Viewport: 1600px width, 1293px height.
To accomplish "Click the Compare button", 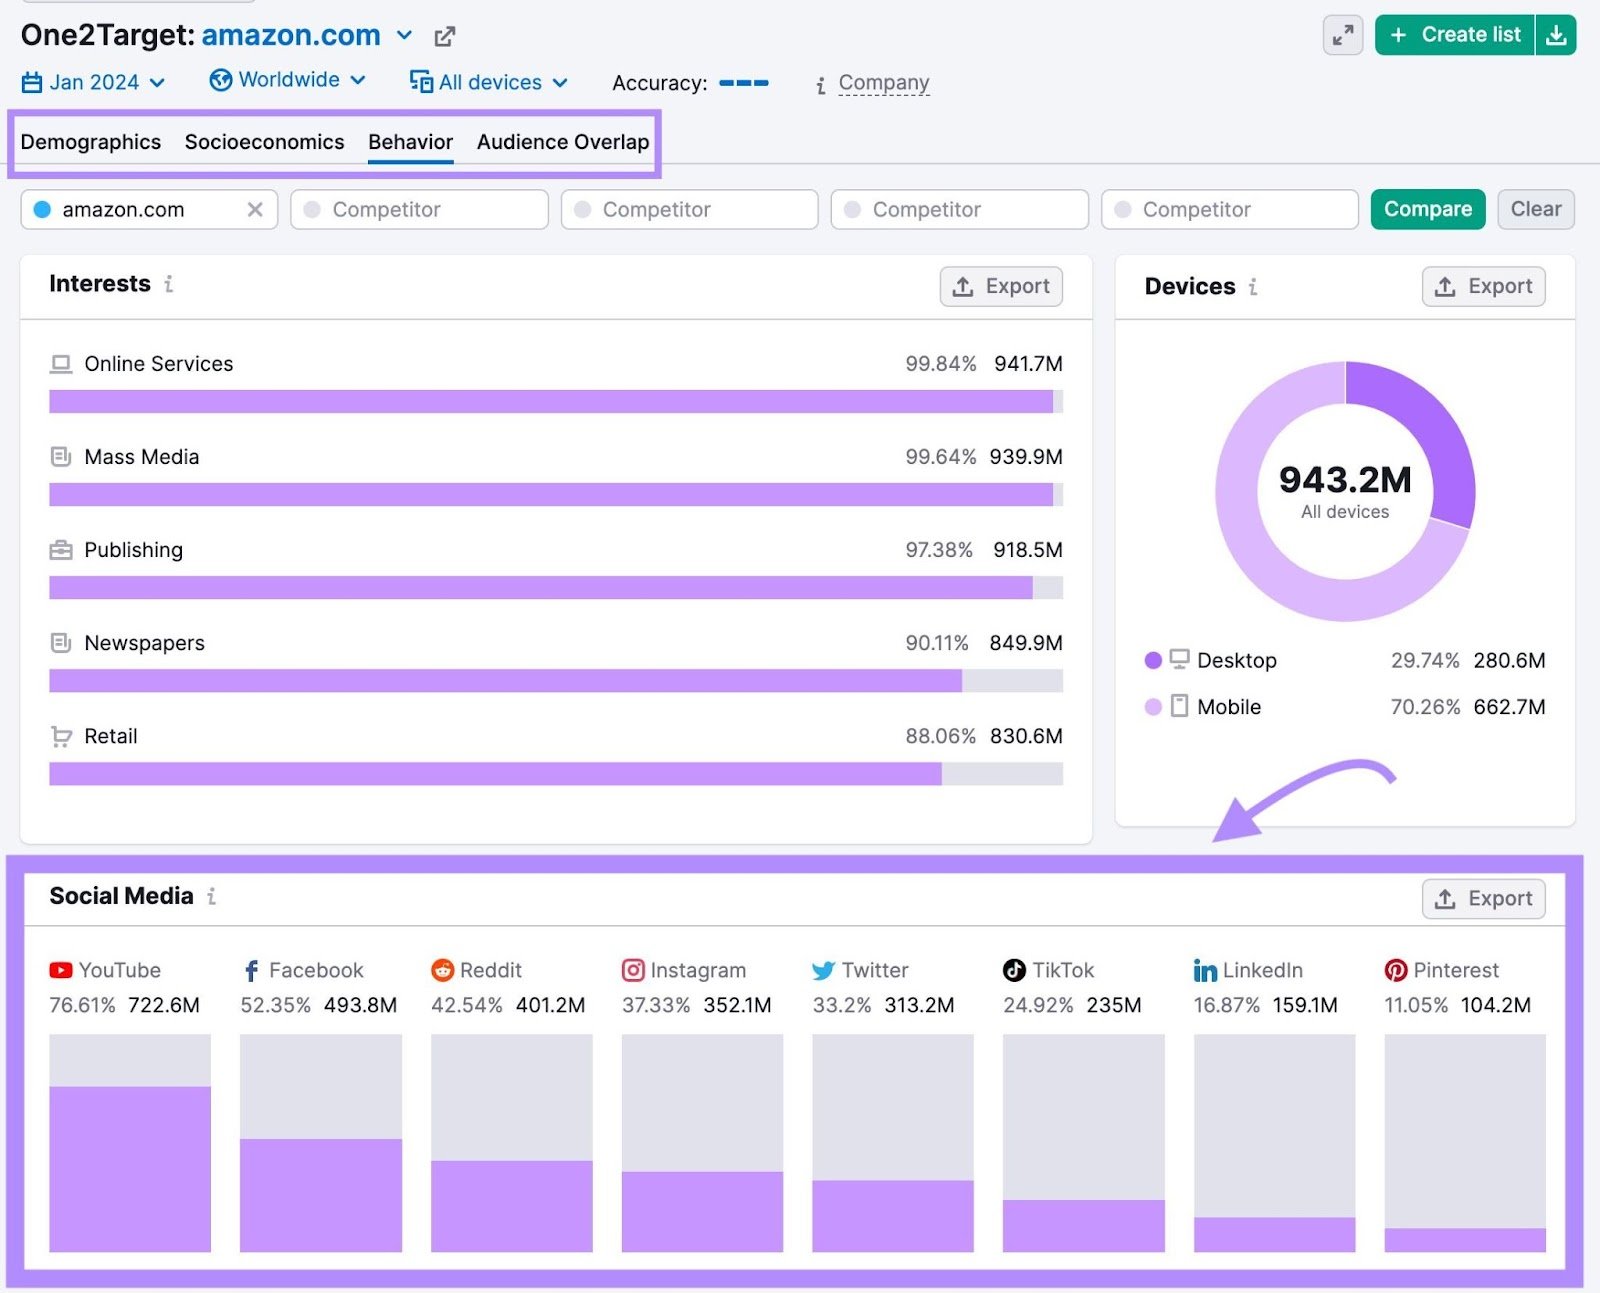I will (1427, 209).
